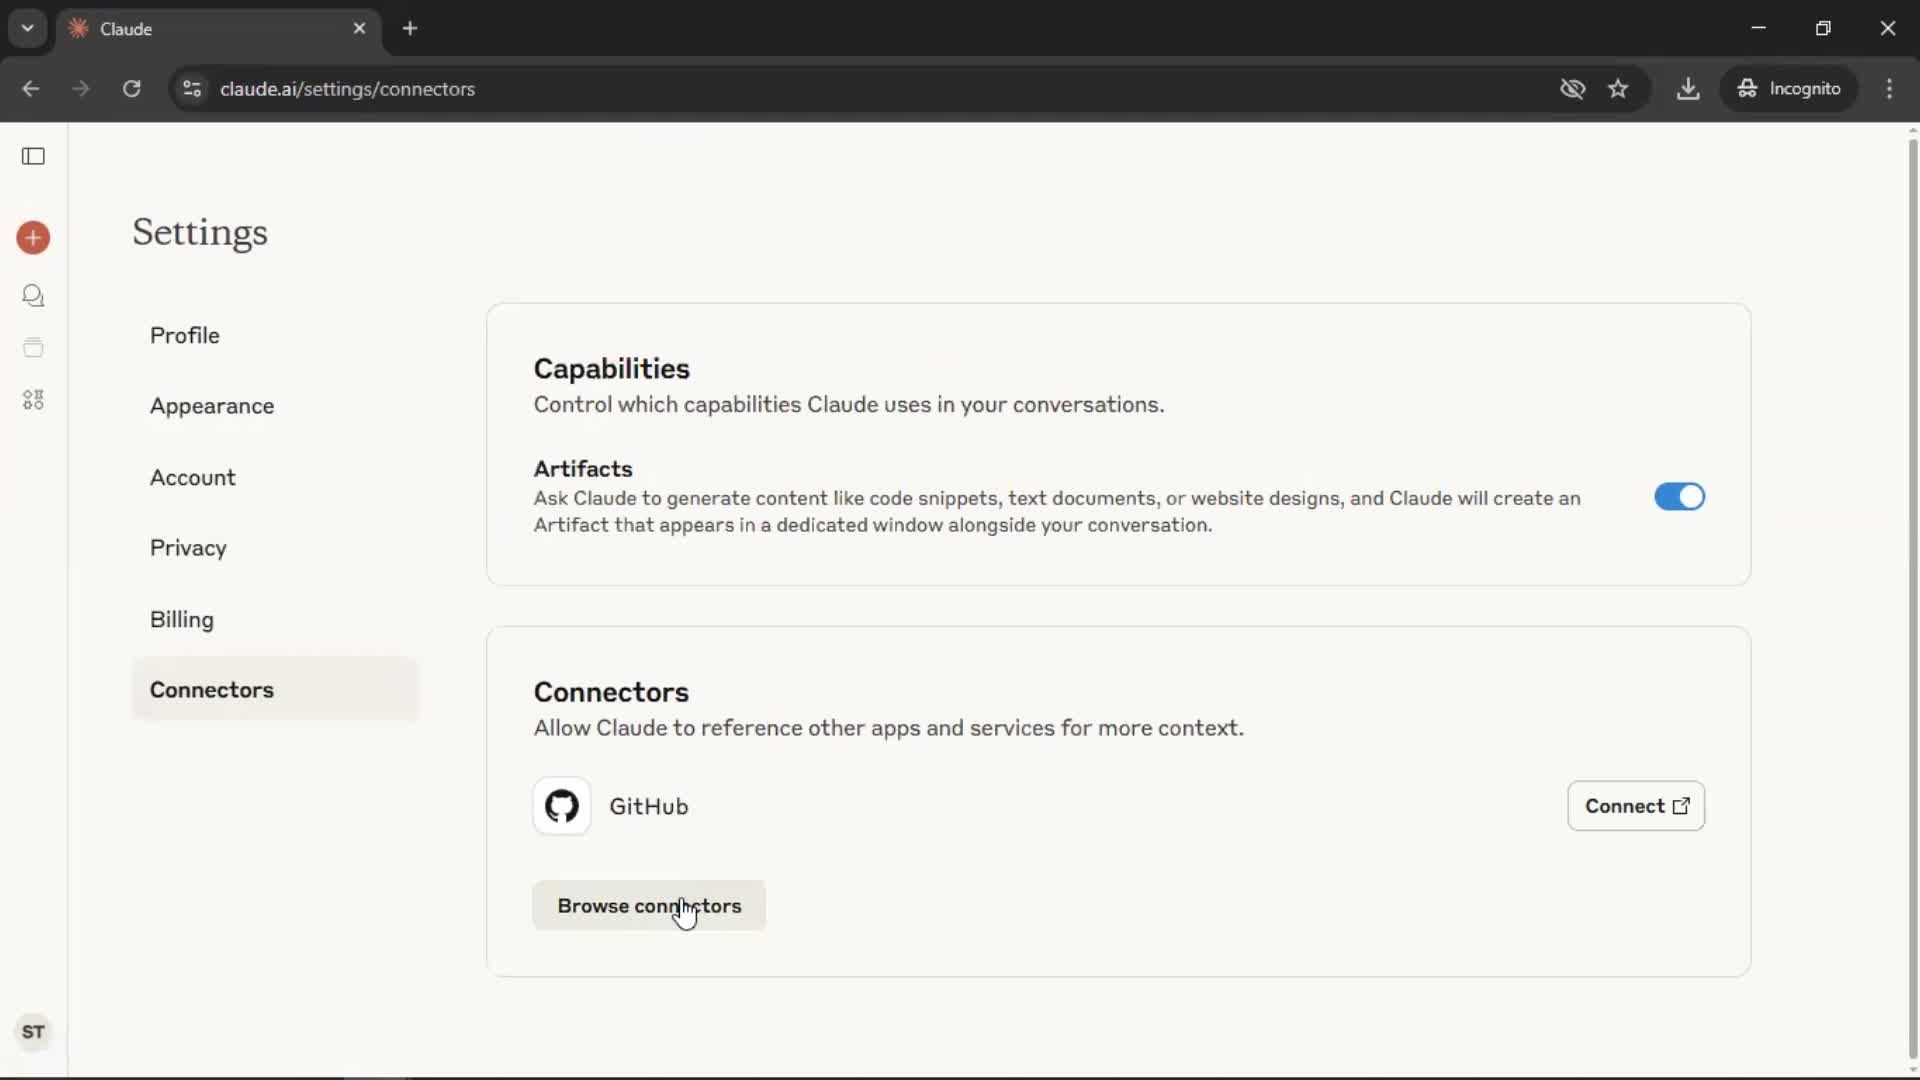This screenshot has width=1920, height=1080.
Task: Open the Chrome three-dot menu
Action: pos(1889,89)
